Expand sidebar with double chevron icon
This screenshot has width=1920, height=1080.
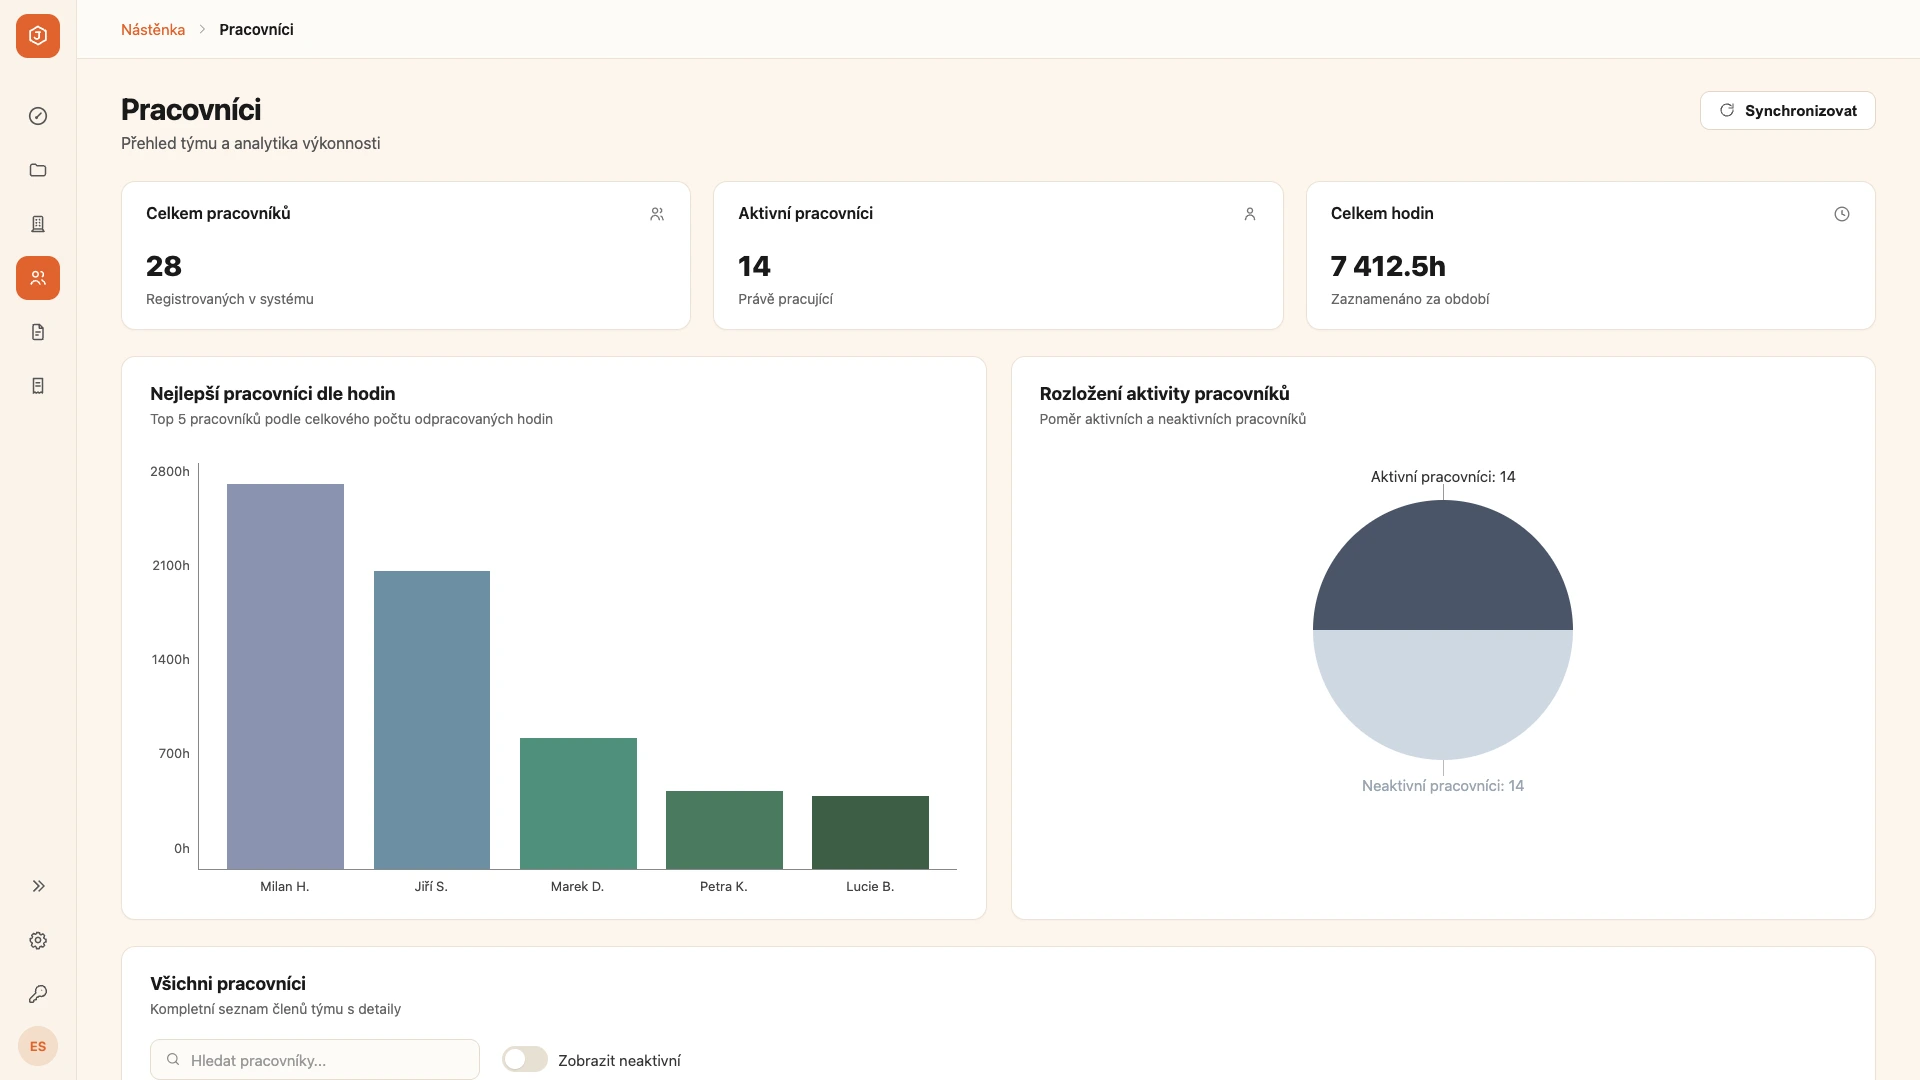click(38, 886)
